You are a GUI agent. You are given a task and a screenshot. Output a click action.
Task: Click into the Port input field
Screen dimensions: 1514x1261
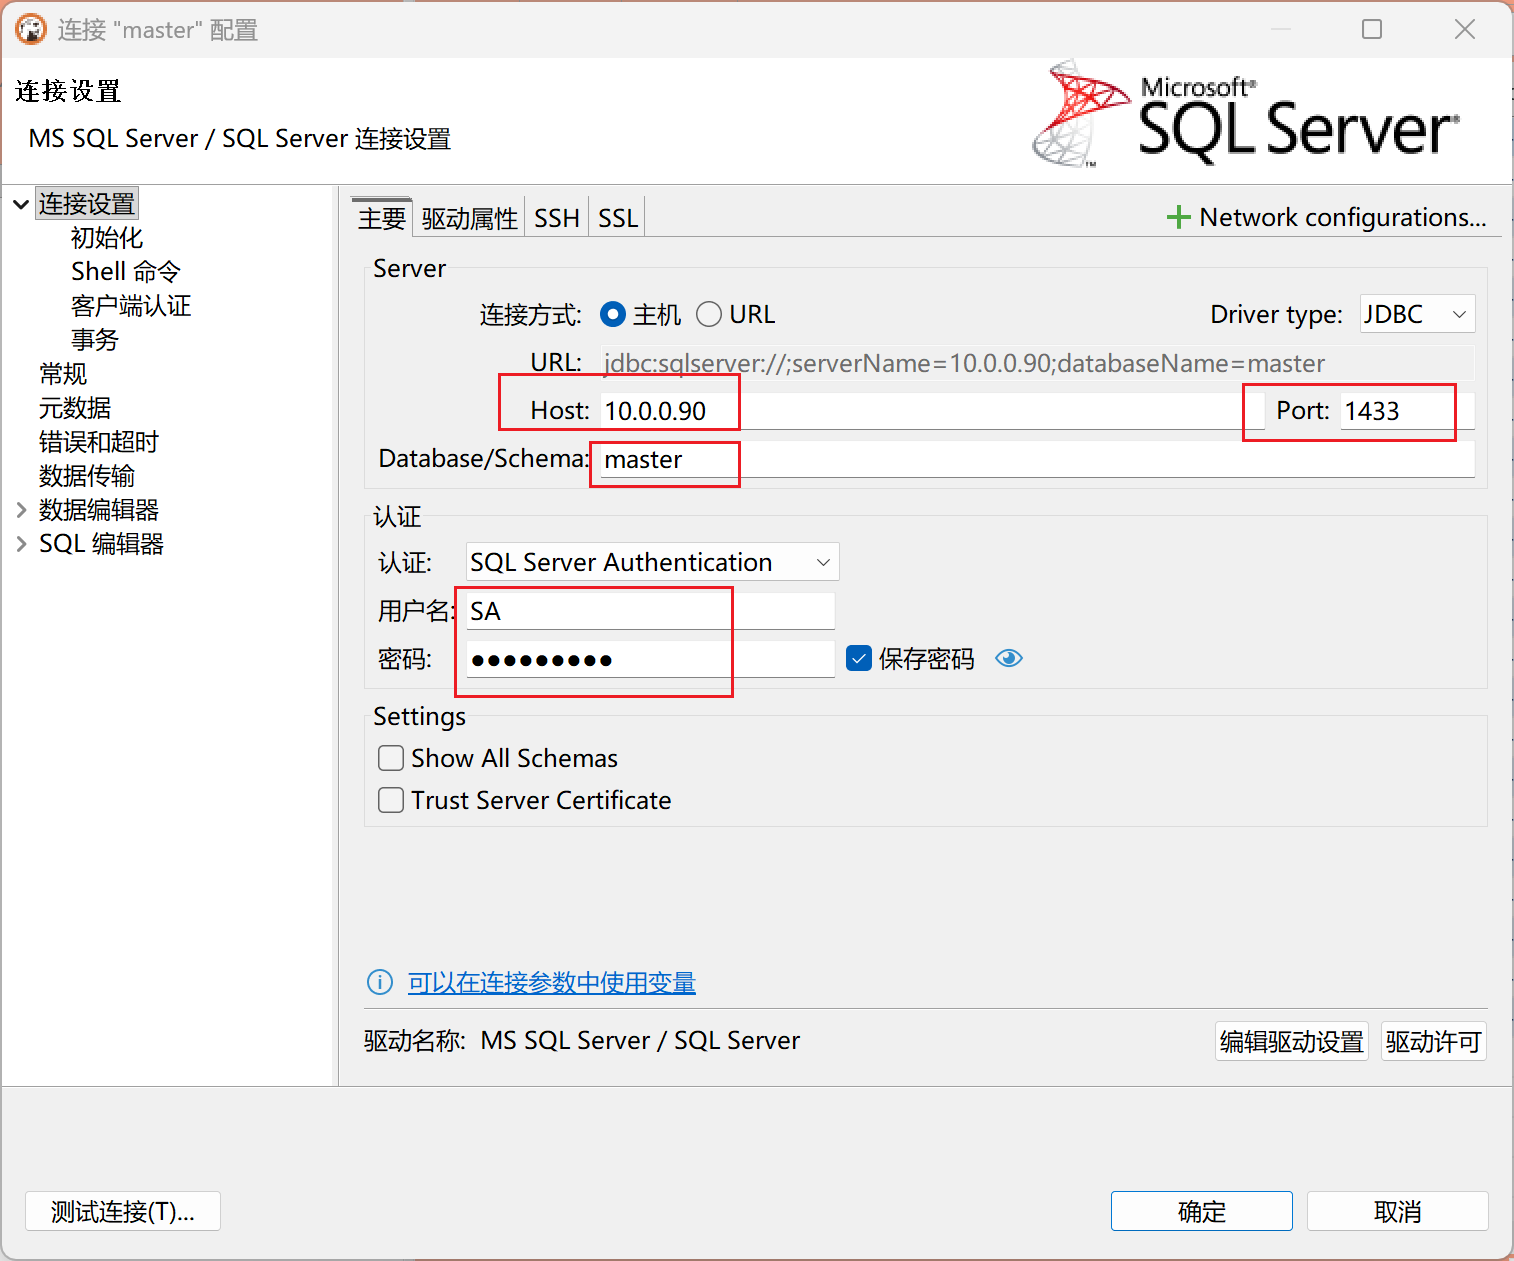coord(1407,411)
